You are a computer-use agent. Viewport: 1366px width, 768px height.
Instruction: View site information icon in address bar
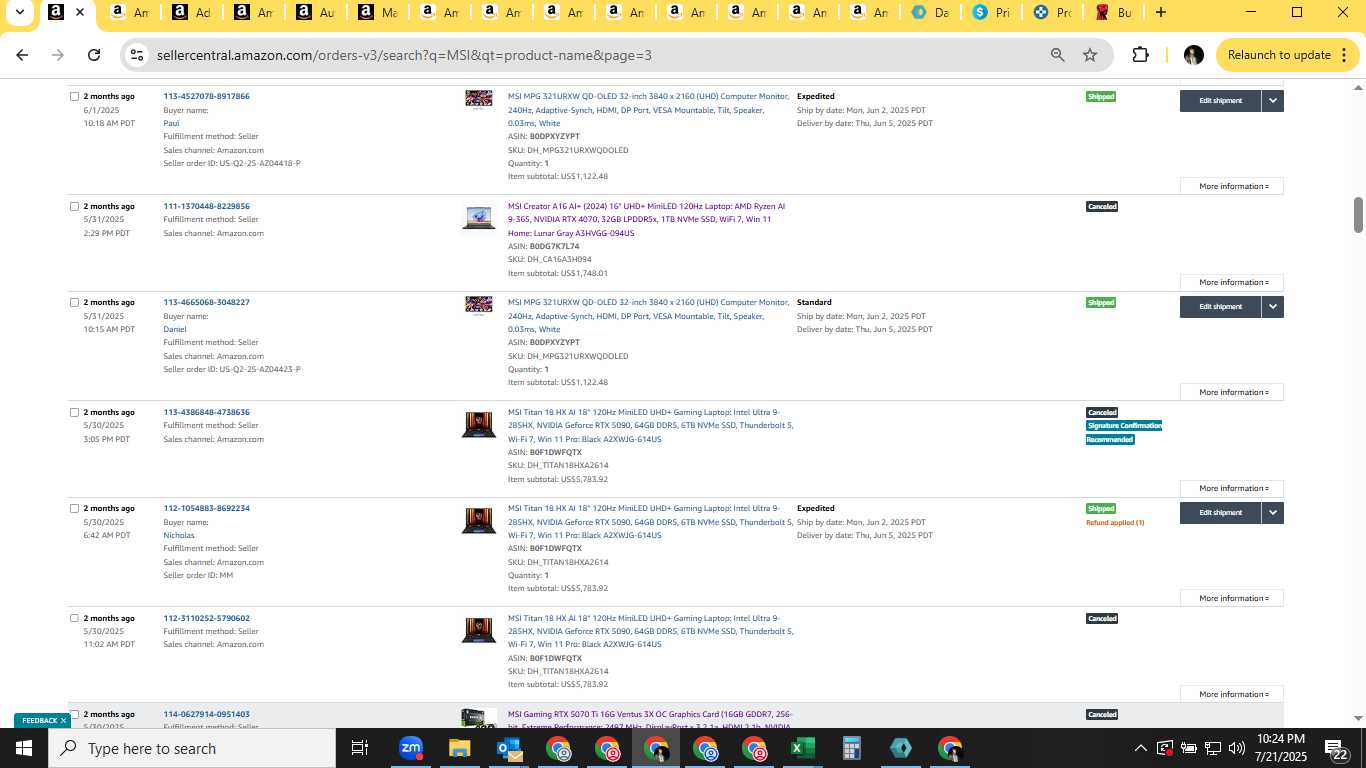click(x=138, y=55)
